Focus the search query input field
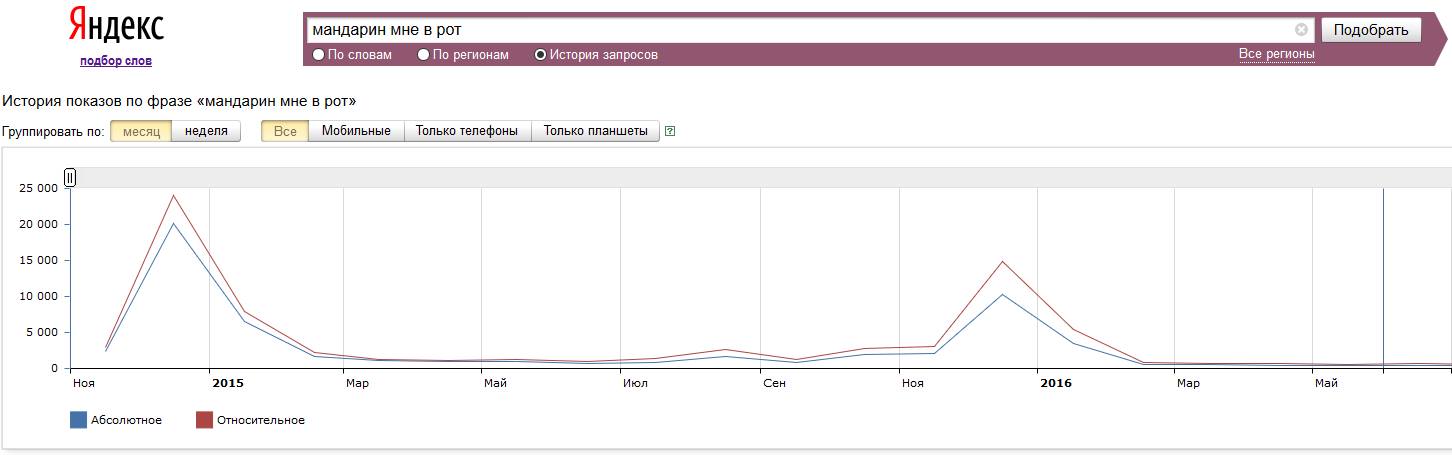This screenshot has height=455, width=1452. tap(800, 30)
